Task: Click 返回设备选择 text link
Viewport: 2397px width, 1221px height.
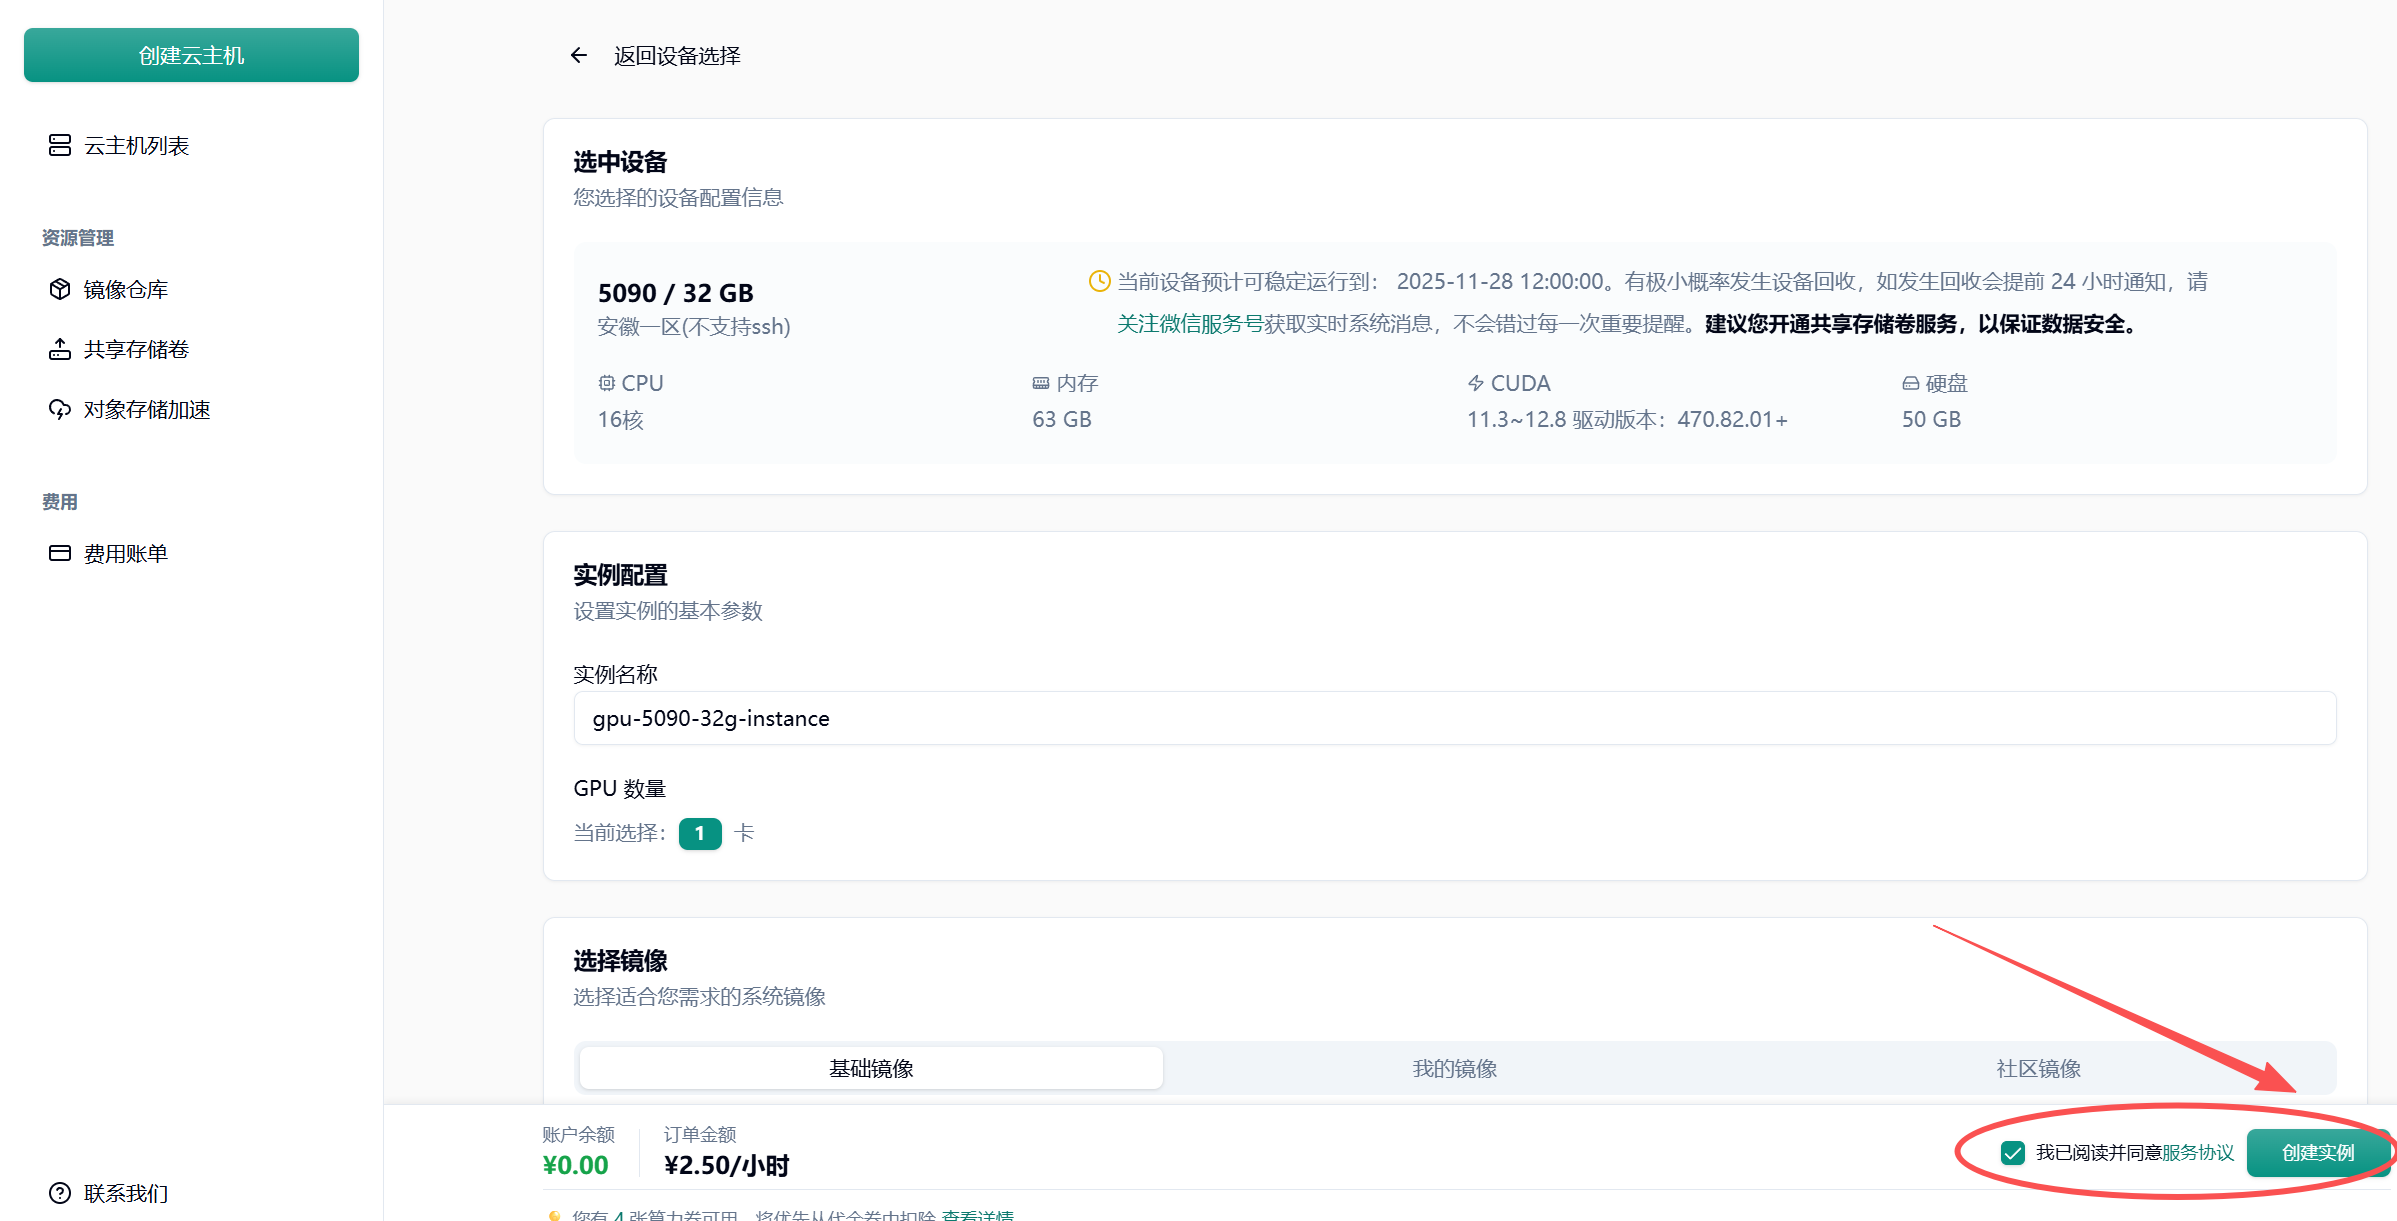Action: click(677, 56)
